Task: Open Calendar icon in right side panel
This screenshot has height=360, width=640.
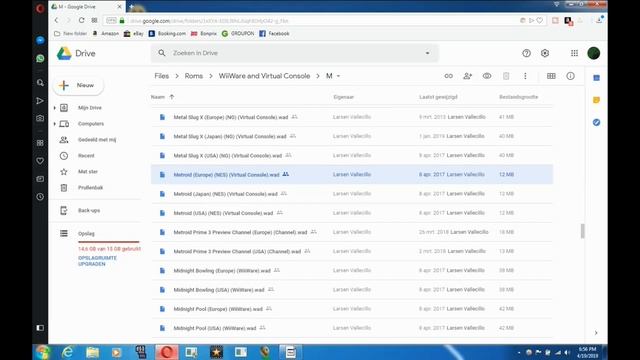Action: coord(596,78)
